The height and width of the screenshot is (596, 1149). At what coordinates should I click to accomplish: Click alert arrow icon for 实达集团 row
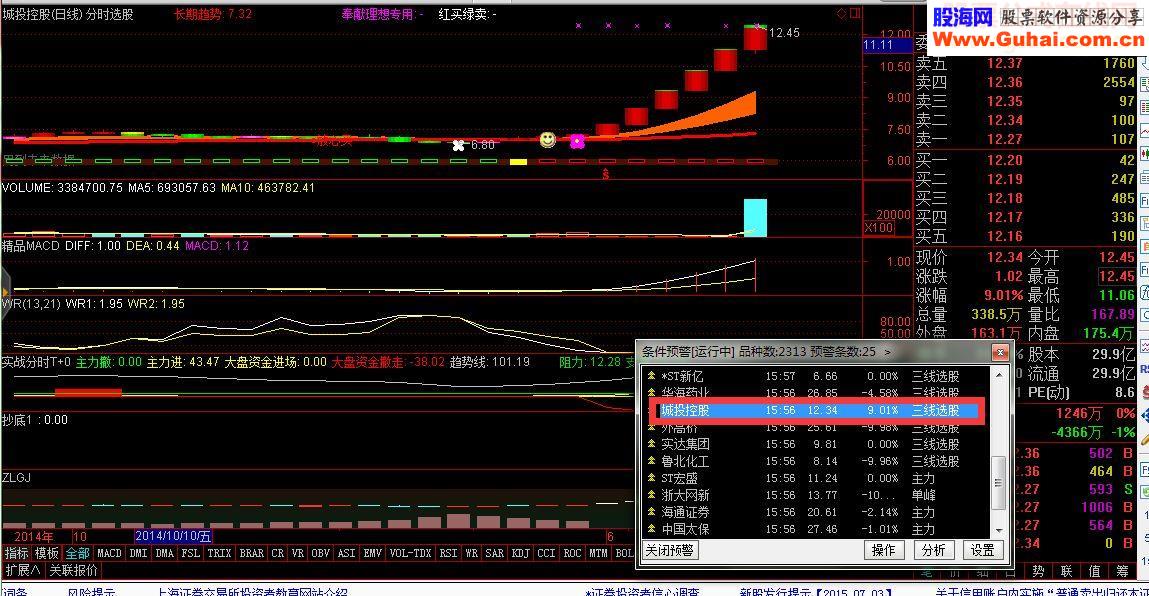(x=651, y=444)
